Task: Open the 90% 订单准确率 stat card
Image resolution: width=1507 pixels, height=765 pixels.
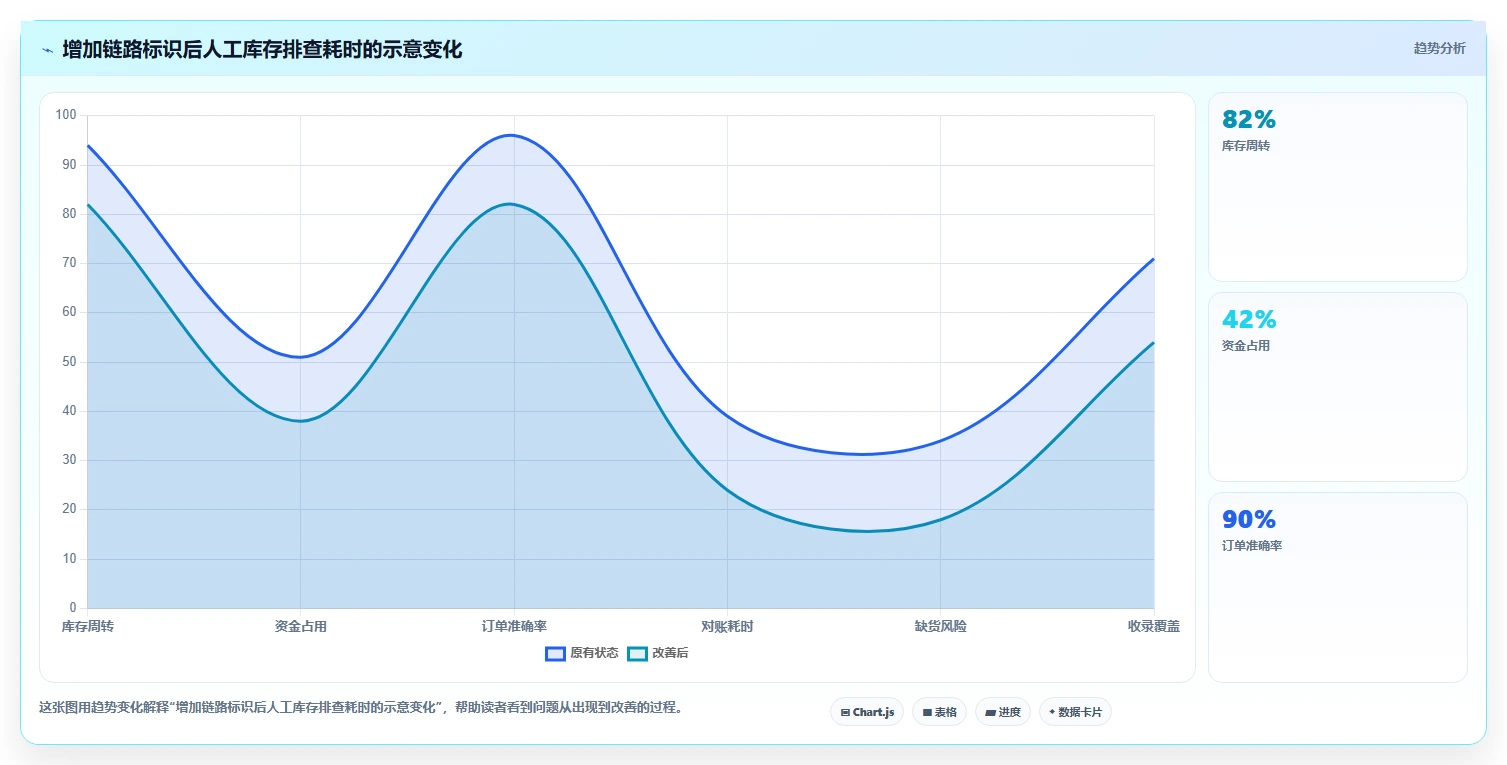Action: (x=1338, y=587)
